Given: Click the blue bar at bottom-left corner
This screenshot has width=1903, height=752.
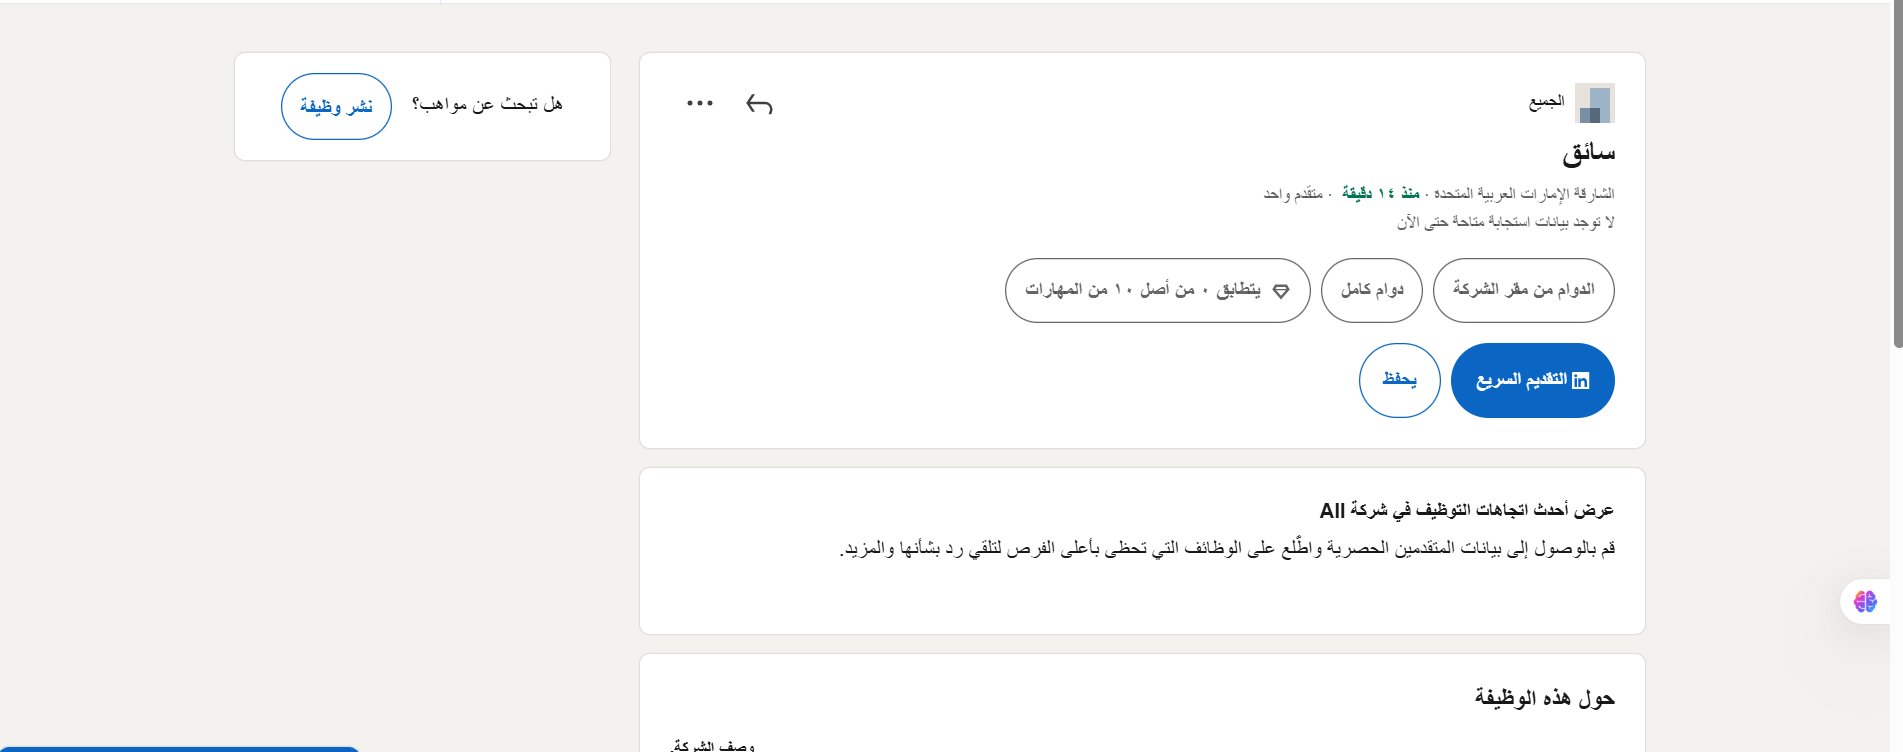Looking at the screenshot, I should coord(180,748).
